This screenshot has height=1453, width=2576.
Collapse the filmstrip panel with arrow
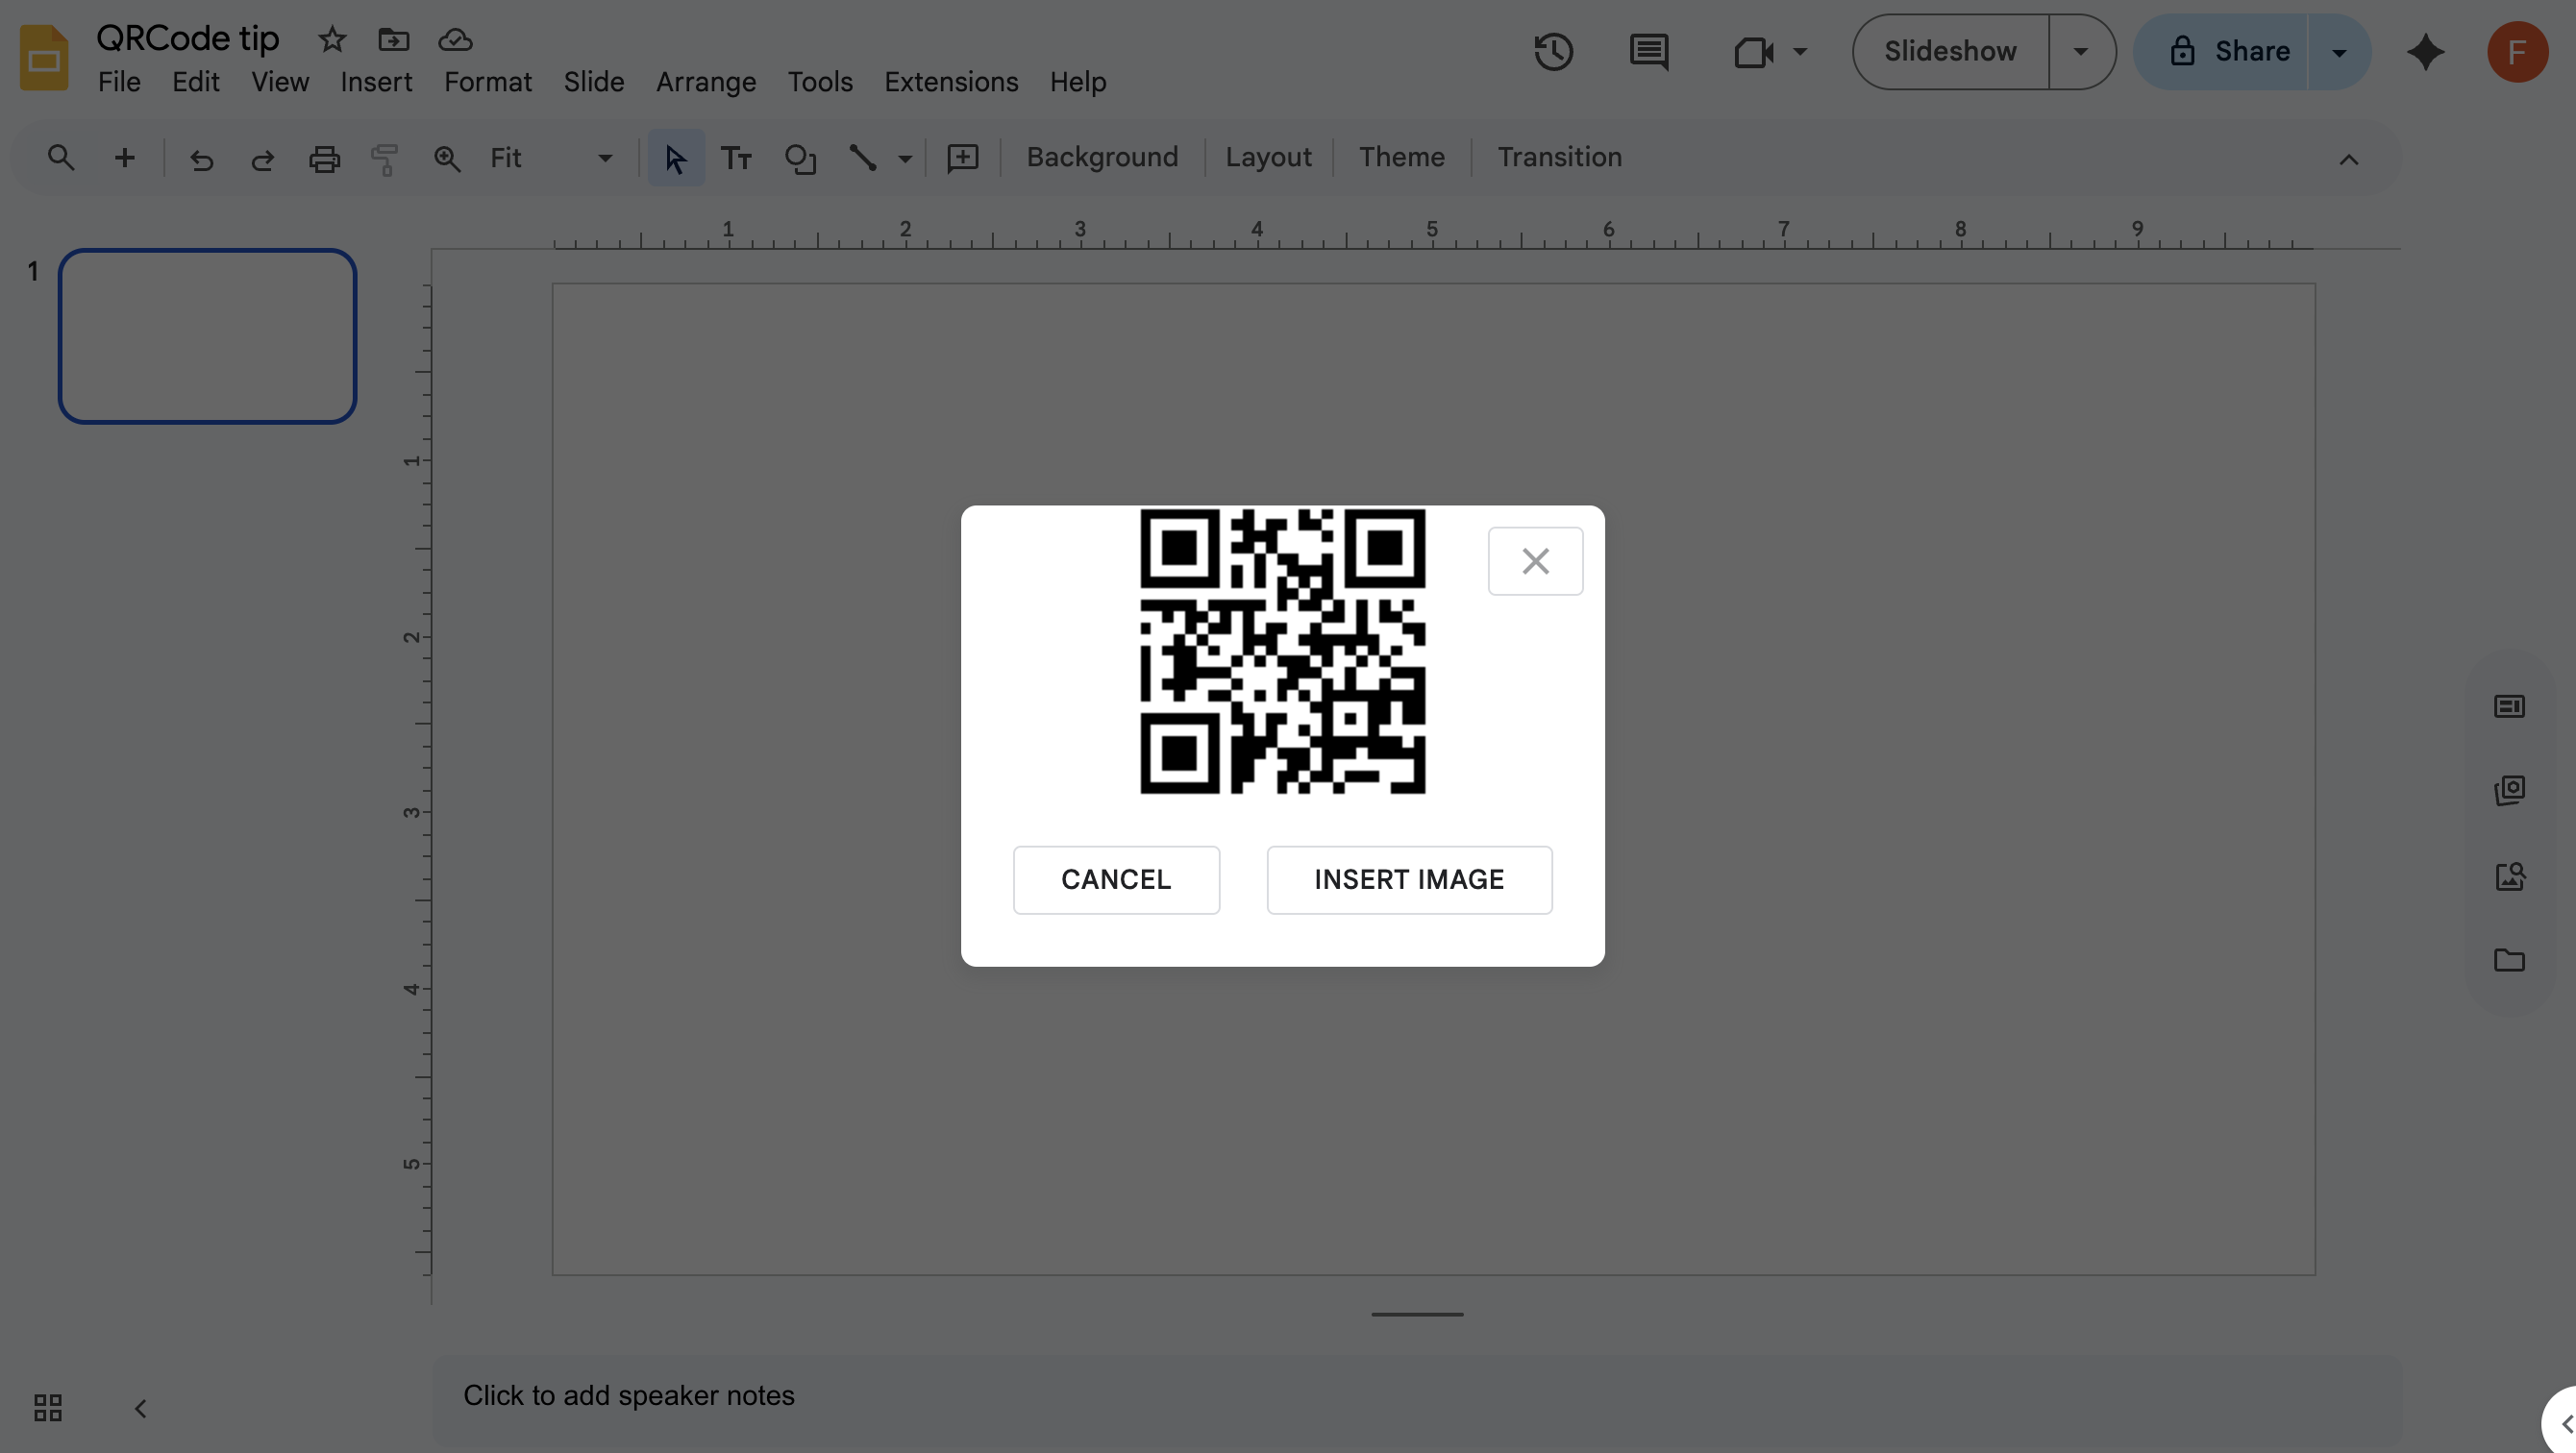point(141,1408)
